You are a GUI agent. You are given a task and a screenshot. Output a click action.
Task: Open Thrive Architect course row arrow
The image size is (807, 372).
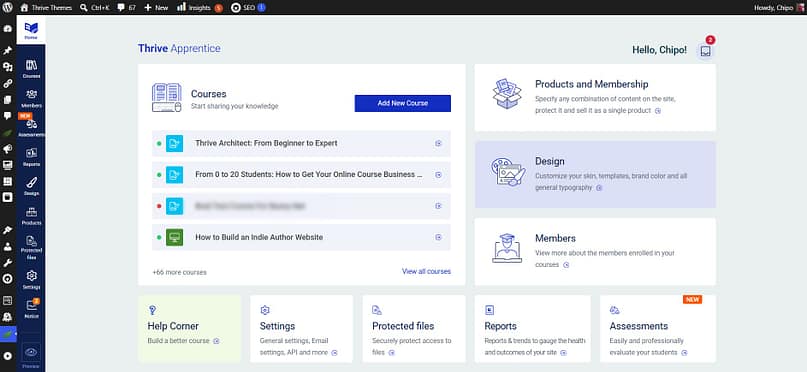tap(438, 144)
